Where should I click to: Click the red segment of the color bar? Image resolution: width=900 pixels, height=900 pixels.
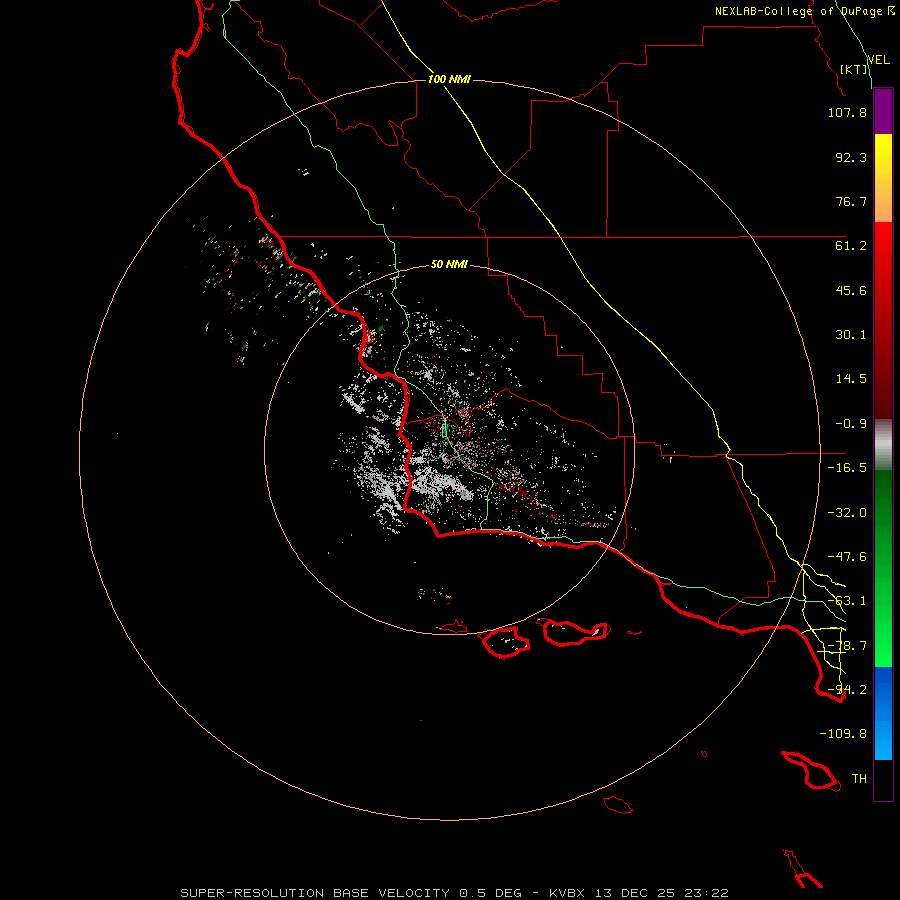point(883,320)
